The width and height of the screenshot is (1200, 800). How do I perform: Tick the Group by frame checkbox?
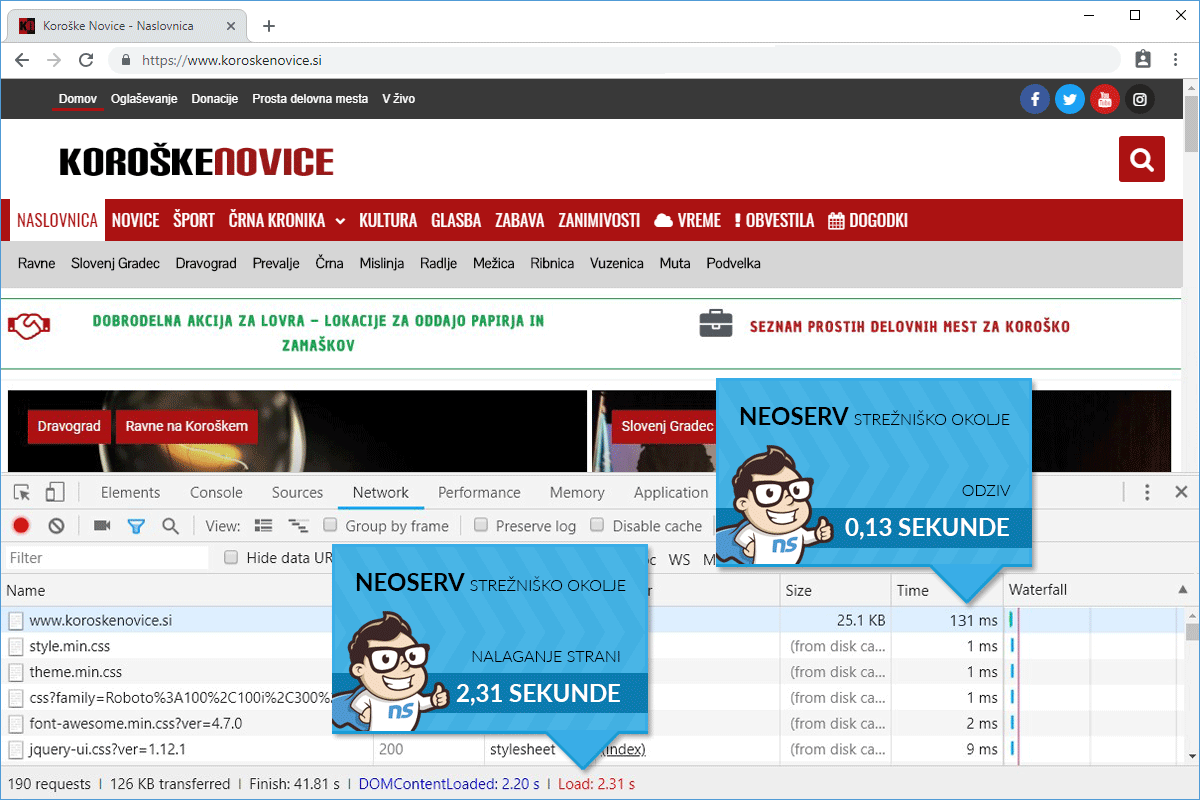(331, 525)
